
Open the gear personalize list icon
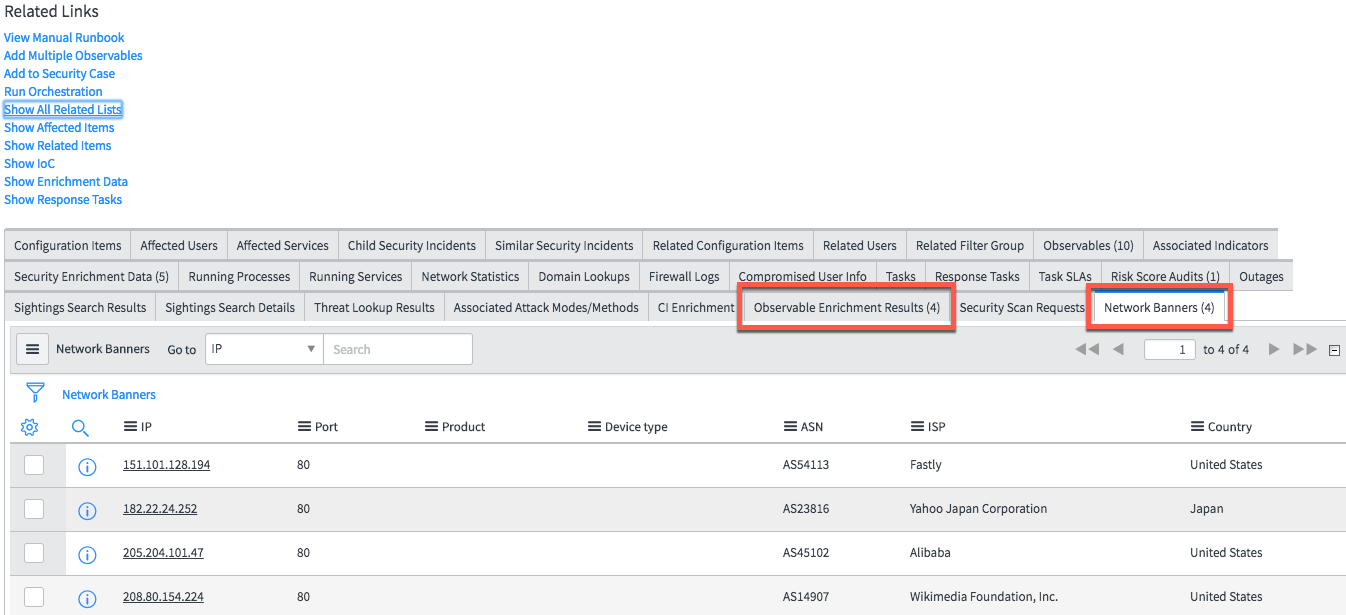point(30,427)
